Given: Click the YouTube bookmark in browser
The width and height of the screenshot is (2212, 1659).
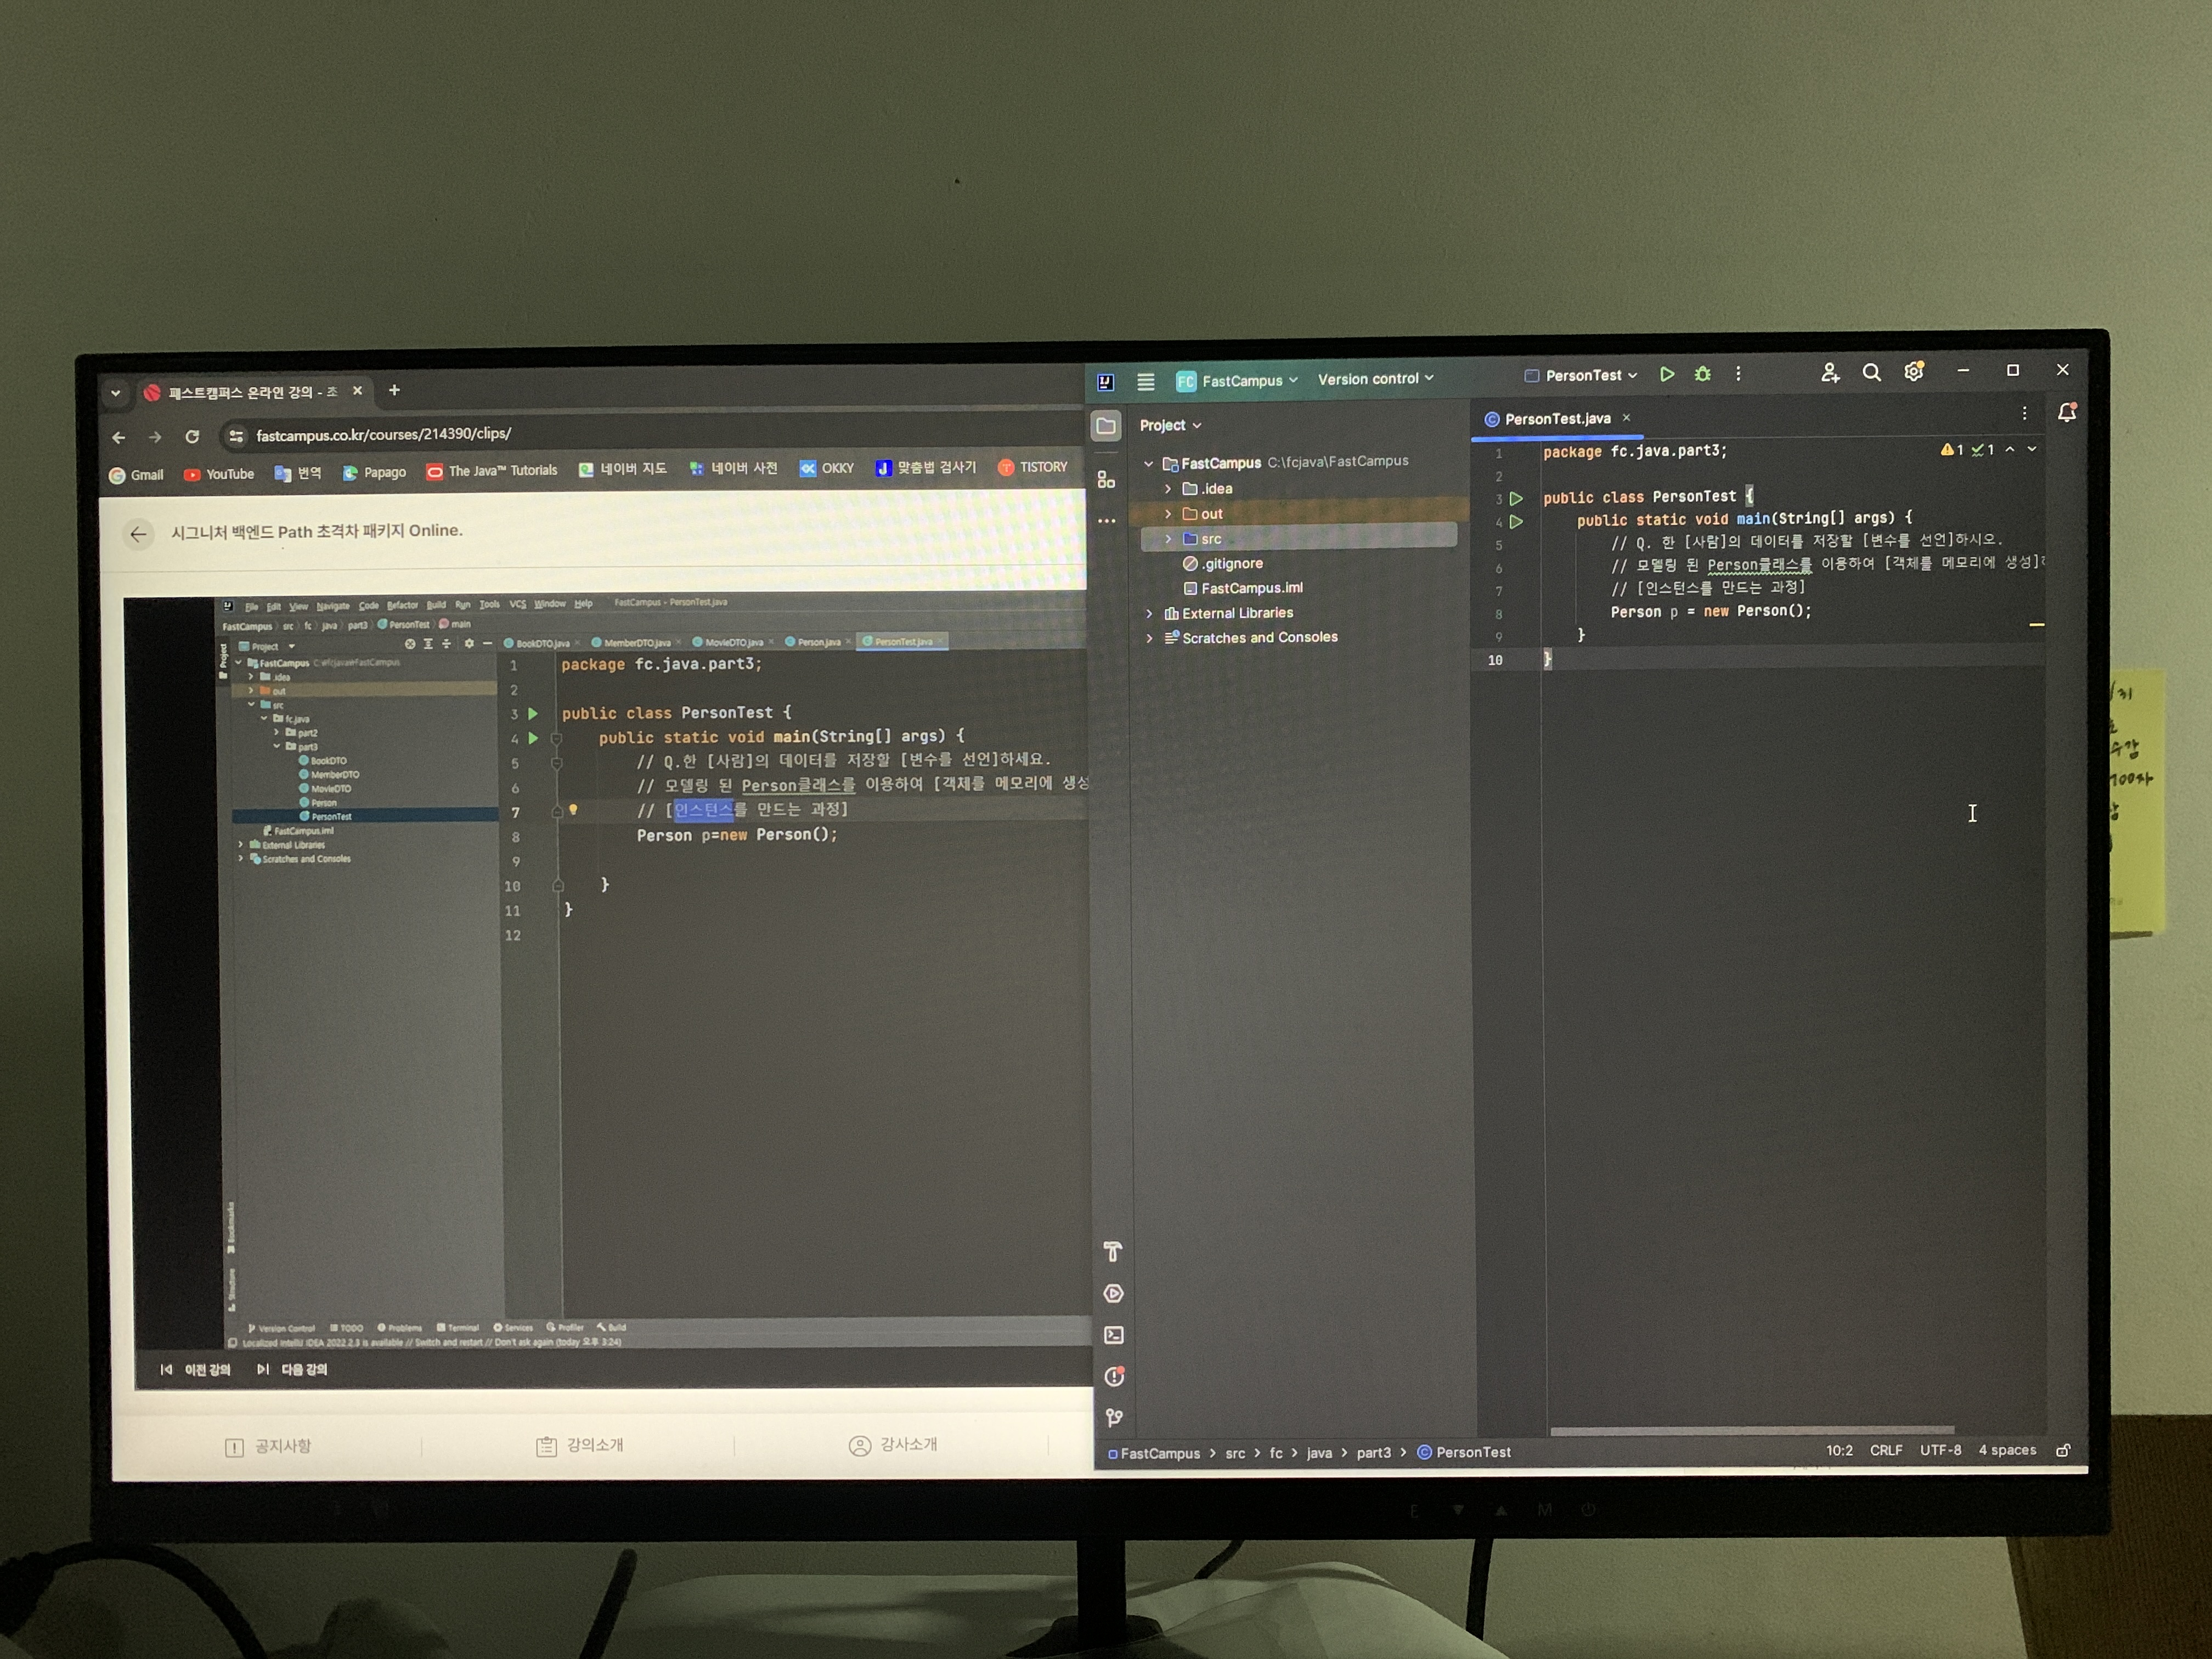Looking at the screenshot, I should (x=219, y=474).
